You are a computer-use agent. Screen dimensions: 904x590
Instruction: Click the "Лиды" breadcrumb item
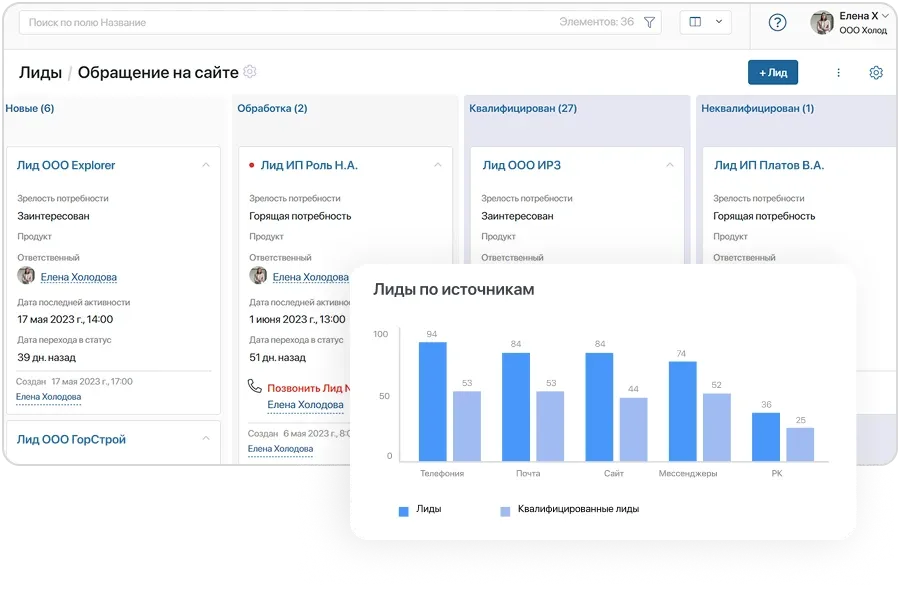point(42,71)
